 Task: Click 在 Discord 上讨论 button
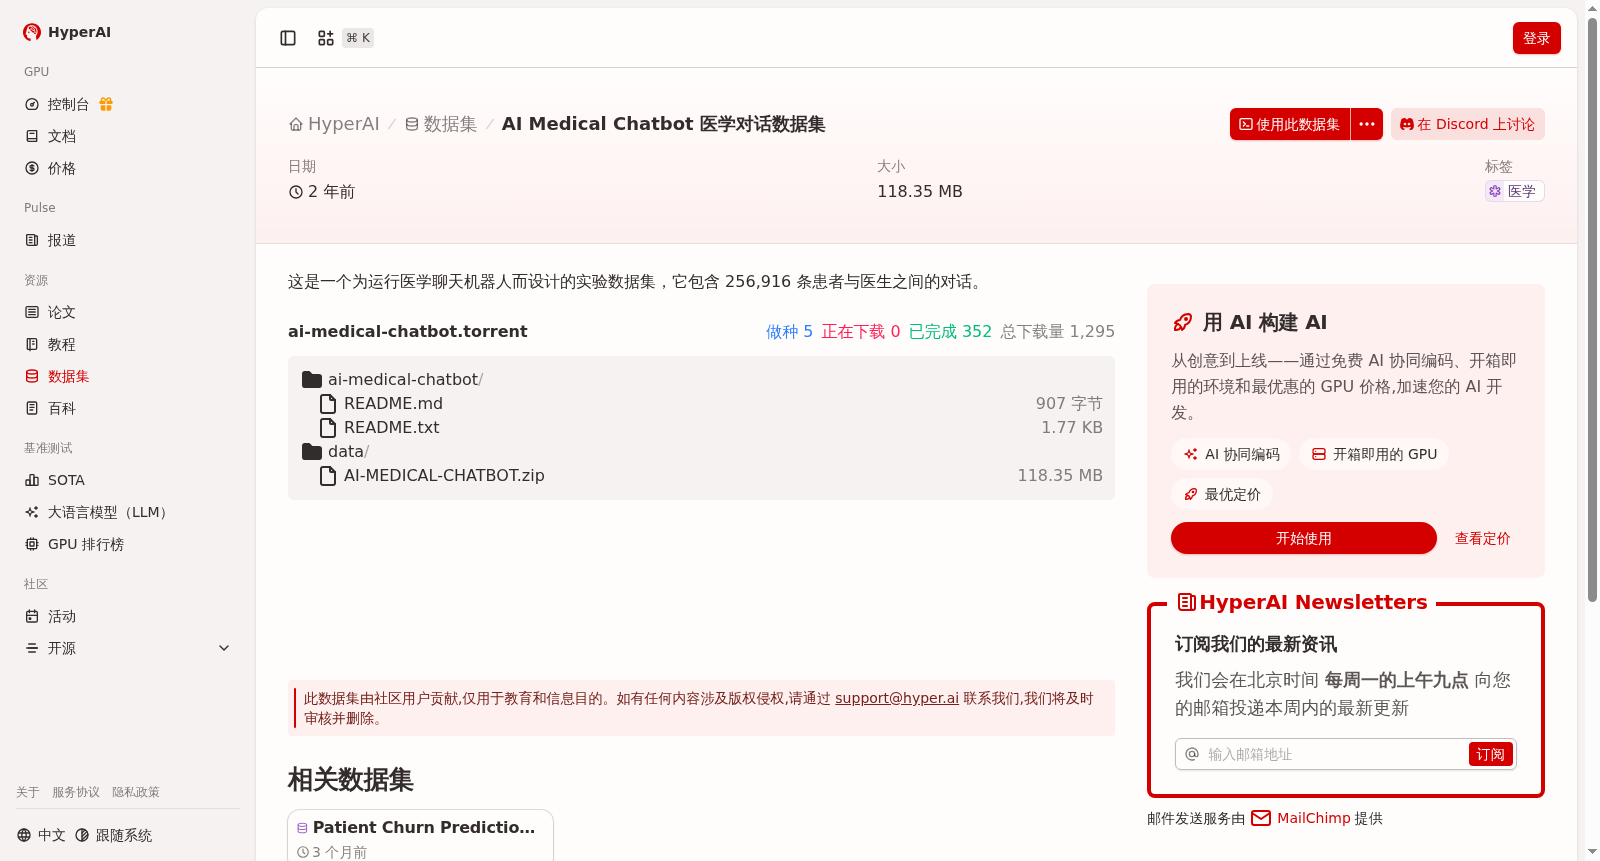(x=1468, y=124)
